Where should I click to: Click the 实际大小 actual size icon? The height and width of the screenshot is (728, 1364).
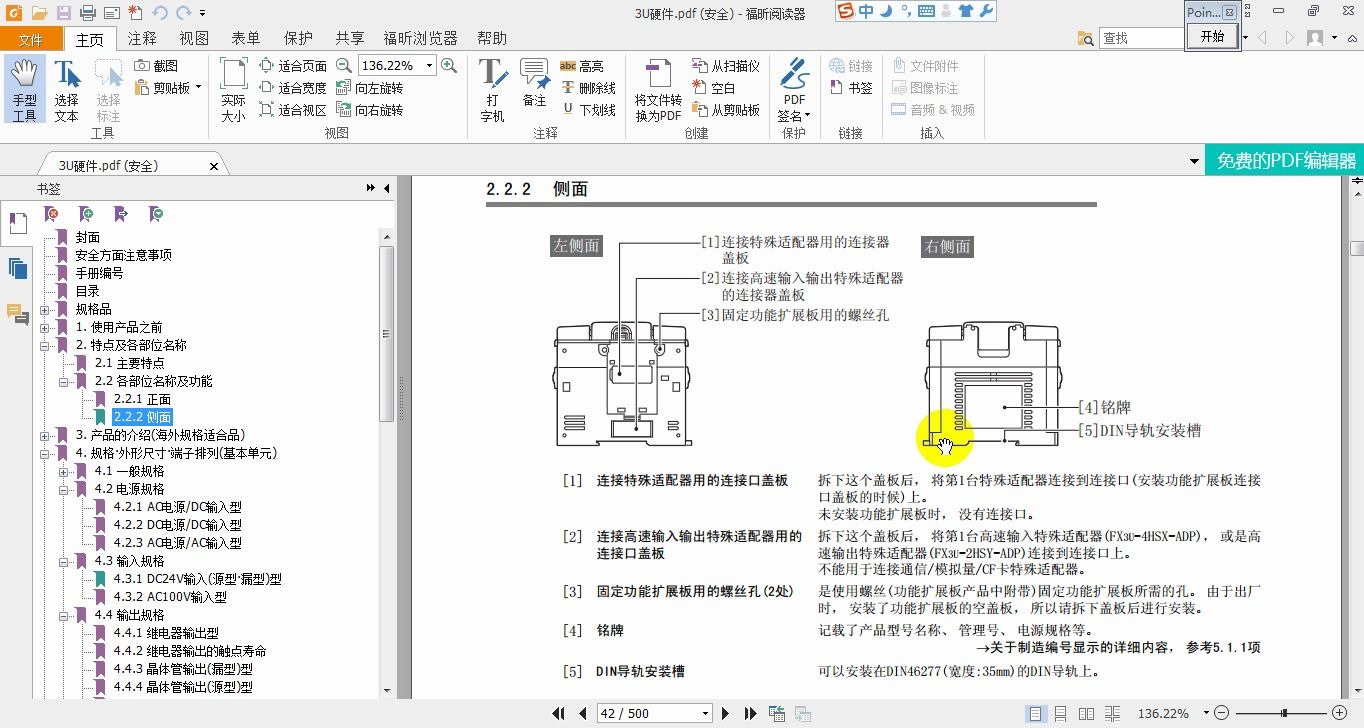(233, 89)
